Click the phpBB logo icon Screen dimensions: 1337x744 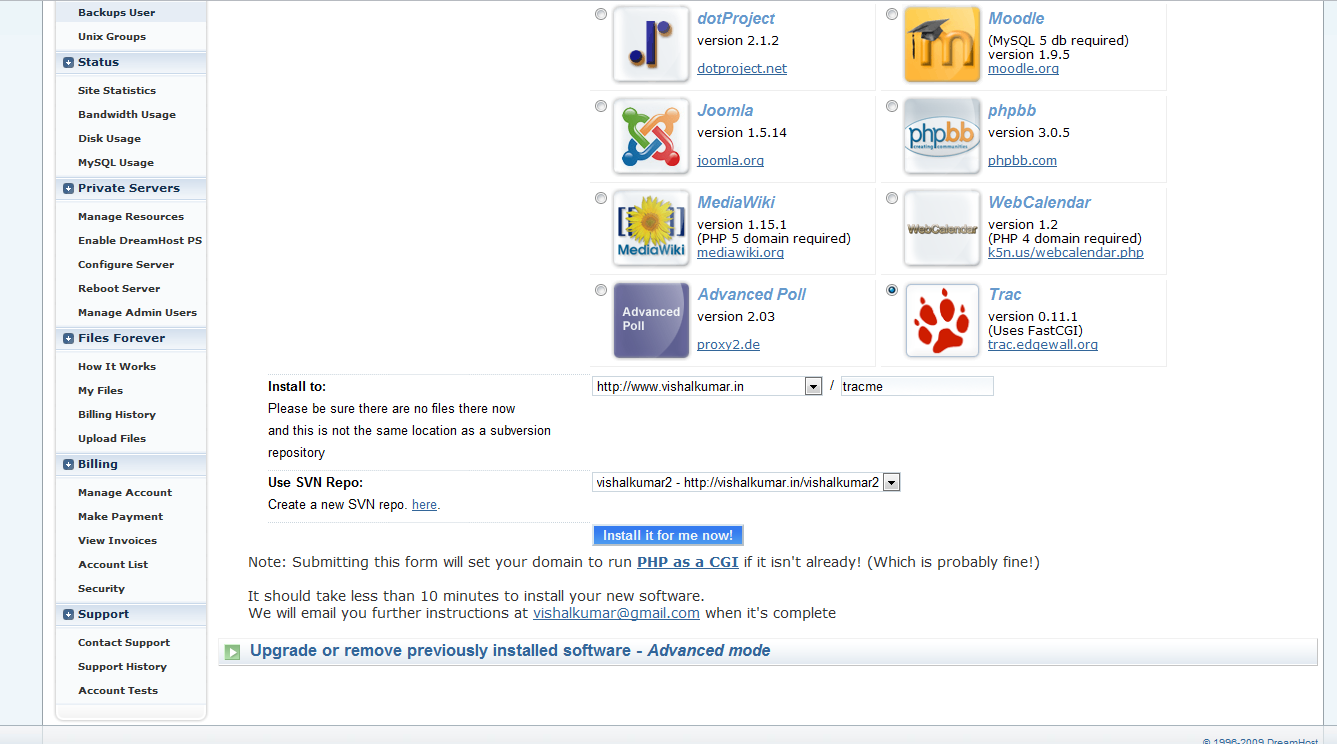coord(942,136)
